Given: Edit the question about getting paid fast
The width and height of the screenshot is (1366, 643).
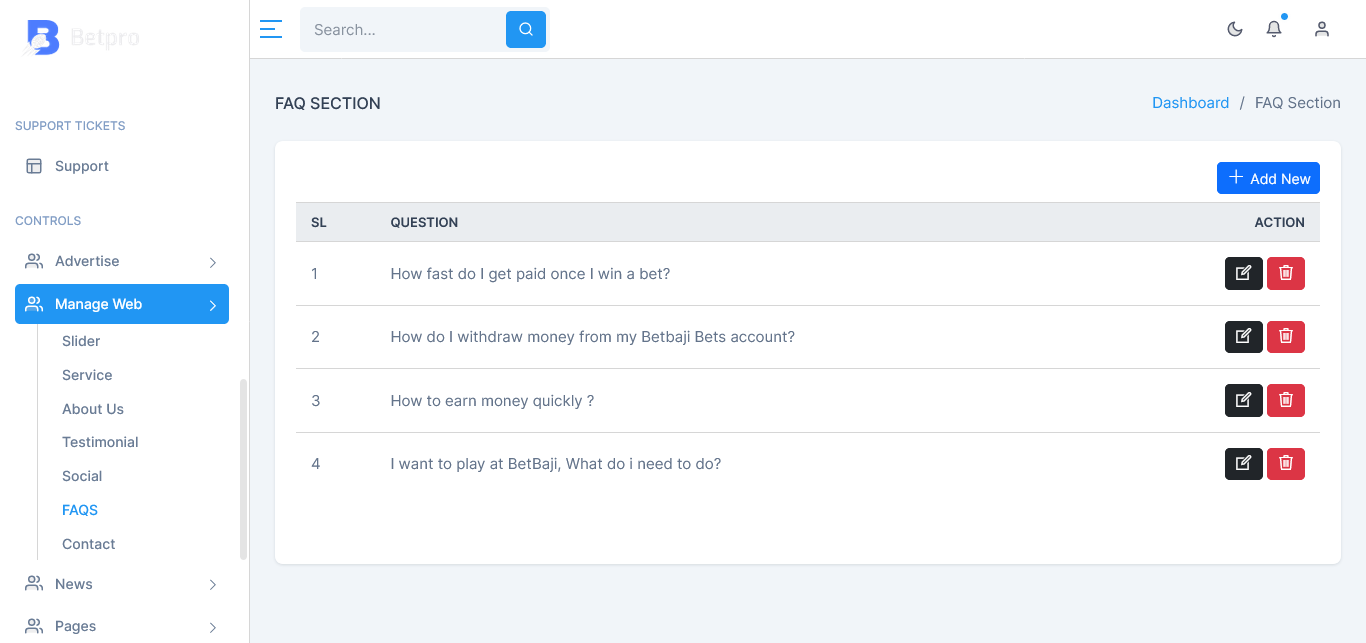Looking at the screenshot, I should (x=1244, y=273).
